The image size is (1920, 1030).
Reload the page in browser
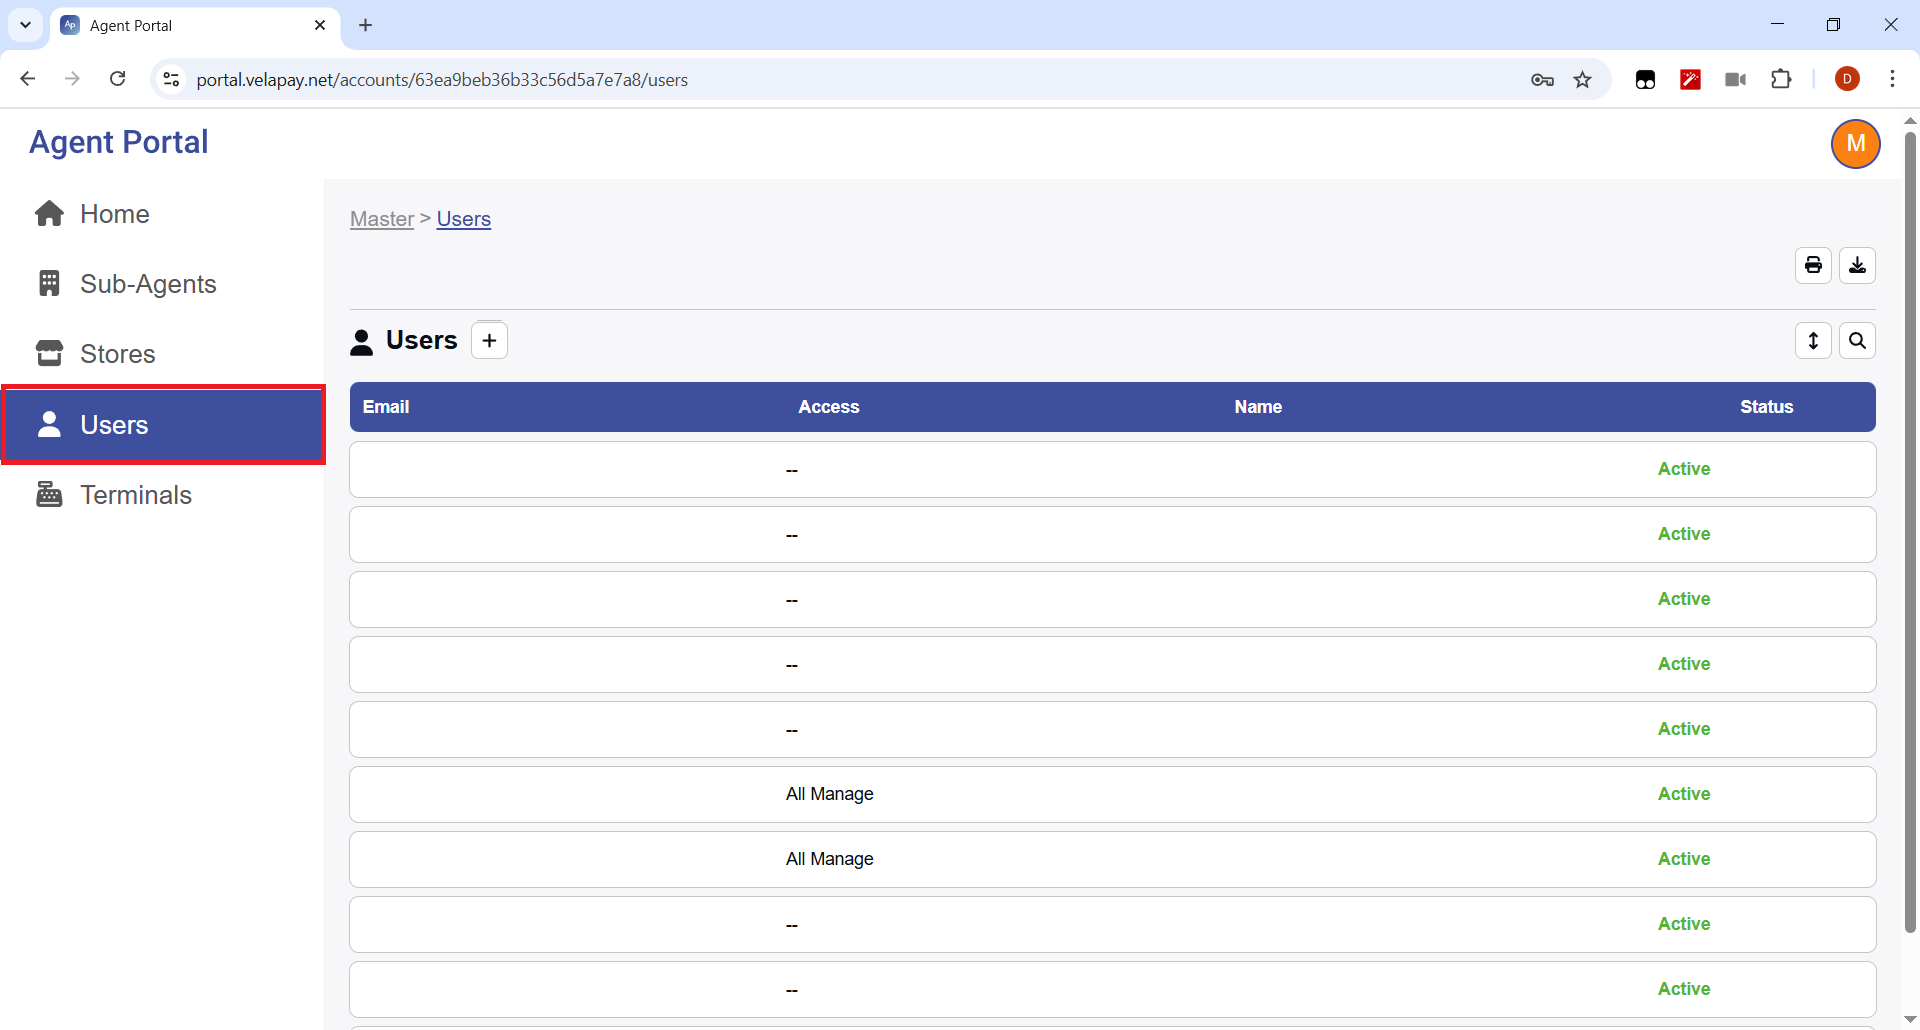coord(117,79)
